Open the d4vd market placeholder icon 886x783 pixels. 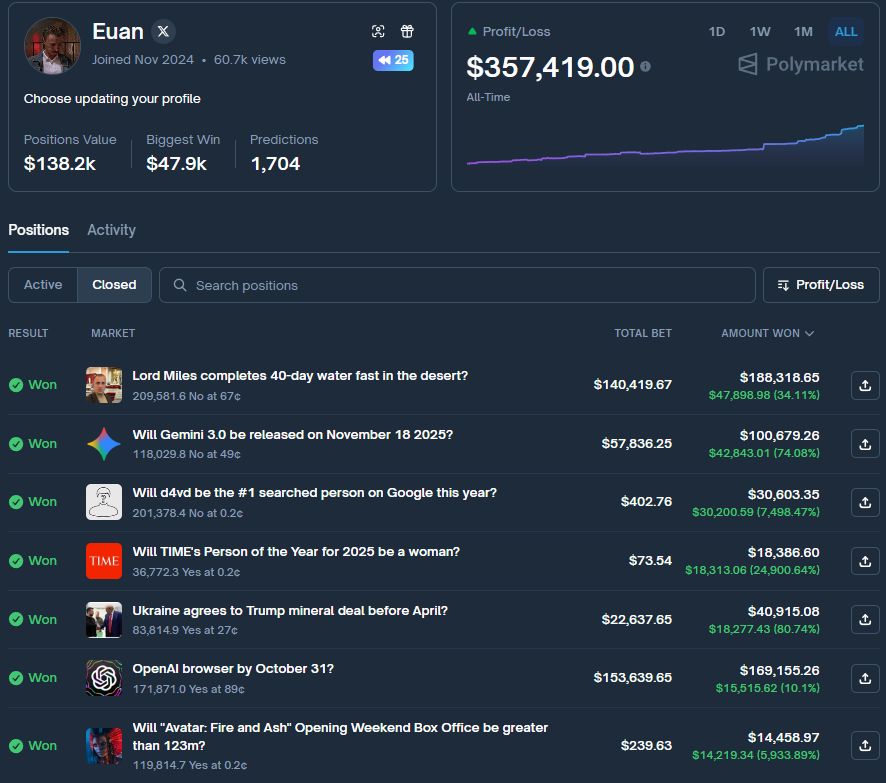(x=104, y=502)
